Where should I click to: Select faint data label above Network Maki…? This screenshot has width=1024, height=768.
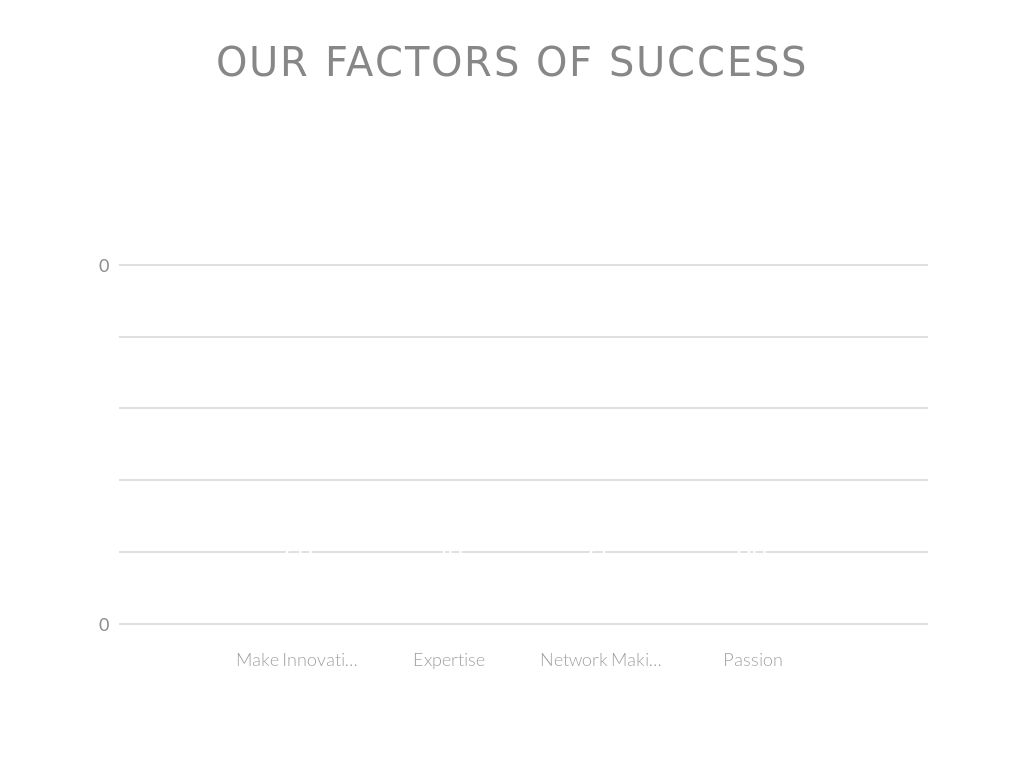[597, 549]
